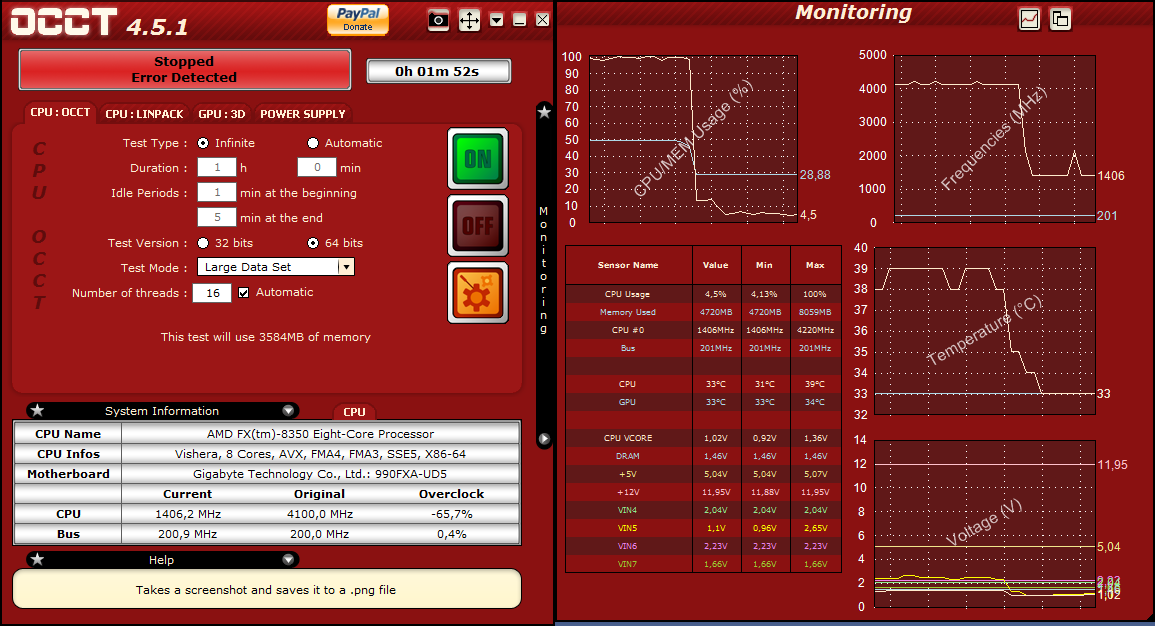Click the Temperature graph
This screenshot has height=626, width=1155.
point(984,331)
